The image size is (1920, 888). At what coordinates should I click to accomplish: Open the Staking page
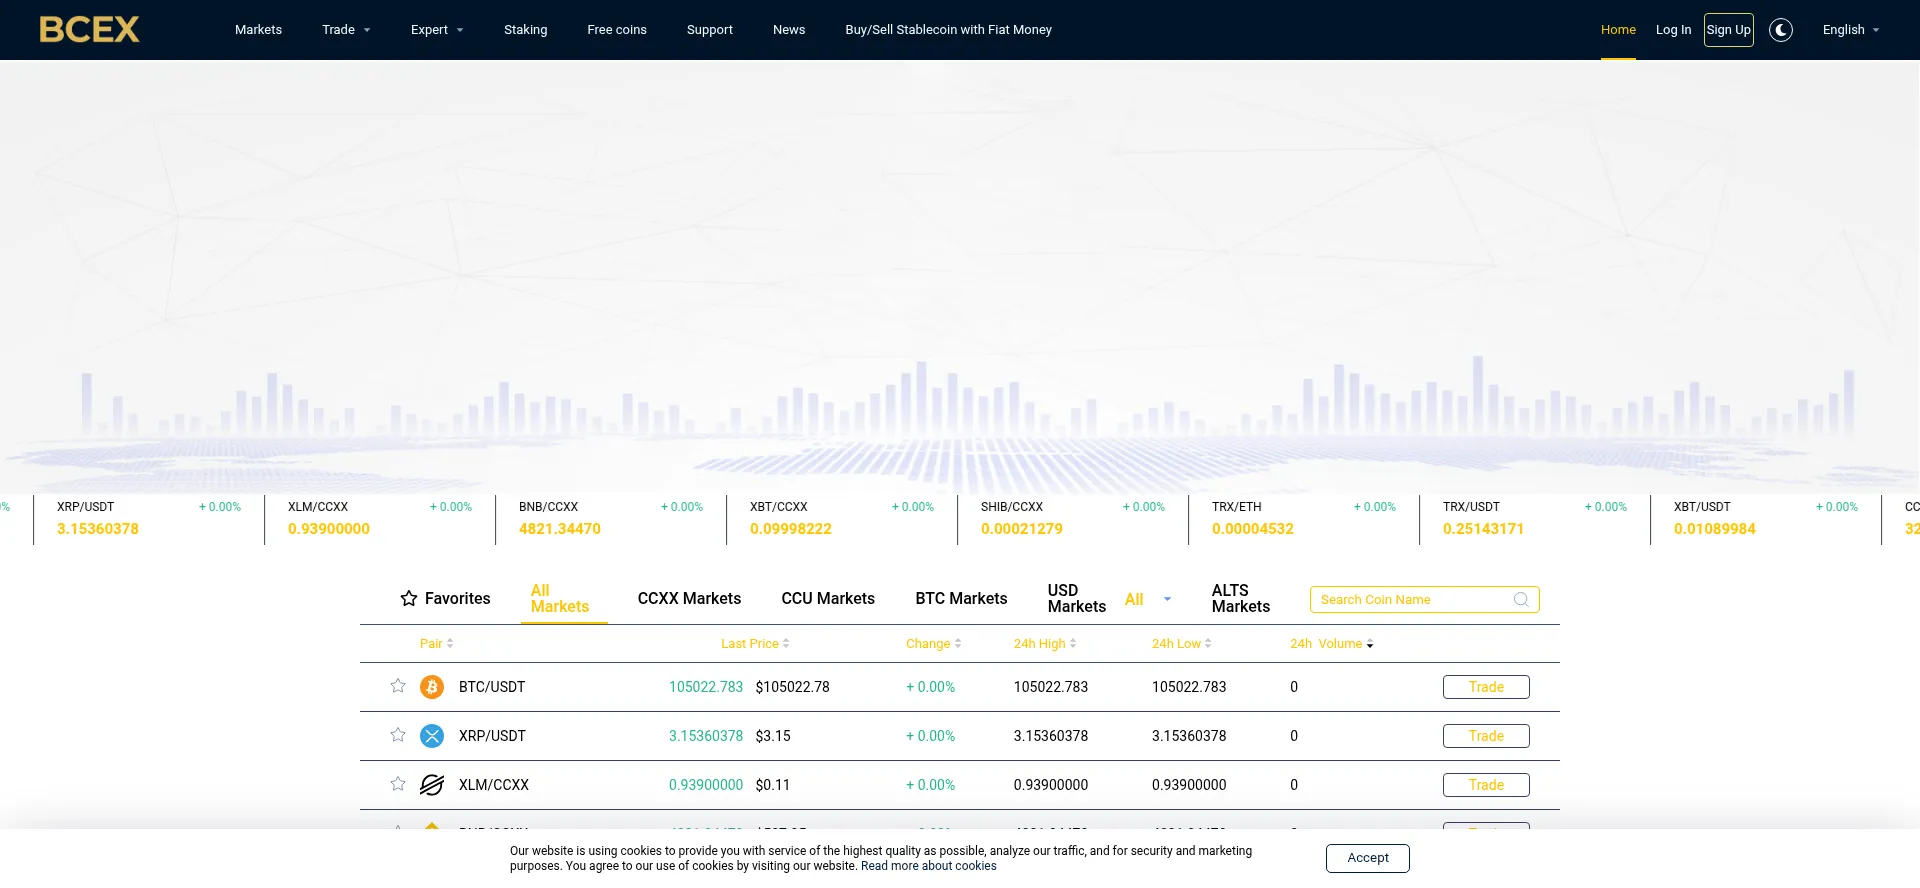tap(525, 30)
